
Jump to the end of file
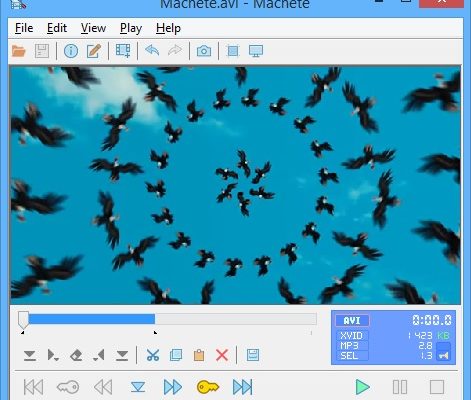click(x=243, y=387)
